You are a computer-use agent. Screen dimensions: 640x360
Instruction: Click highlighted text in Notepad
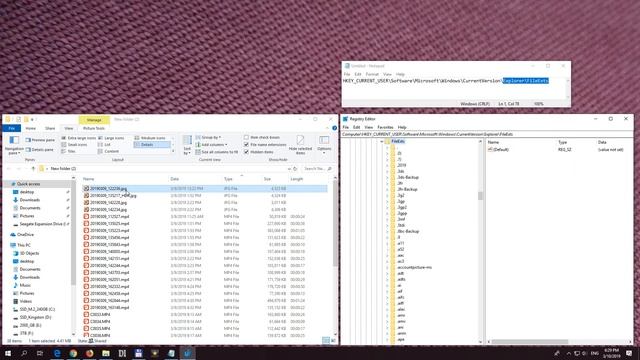point(526,81)
